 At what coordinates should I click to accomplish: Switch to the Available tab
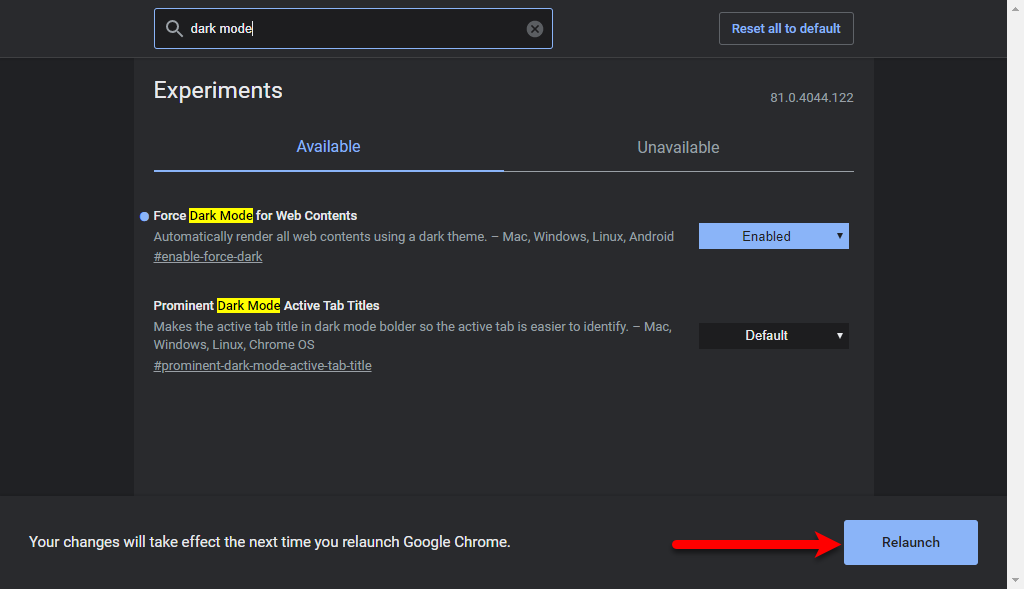coord(328,147)
